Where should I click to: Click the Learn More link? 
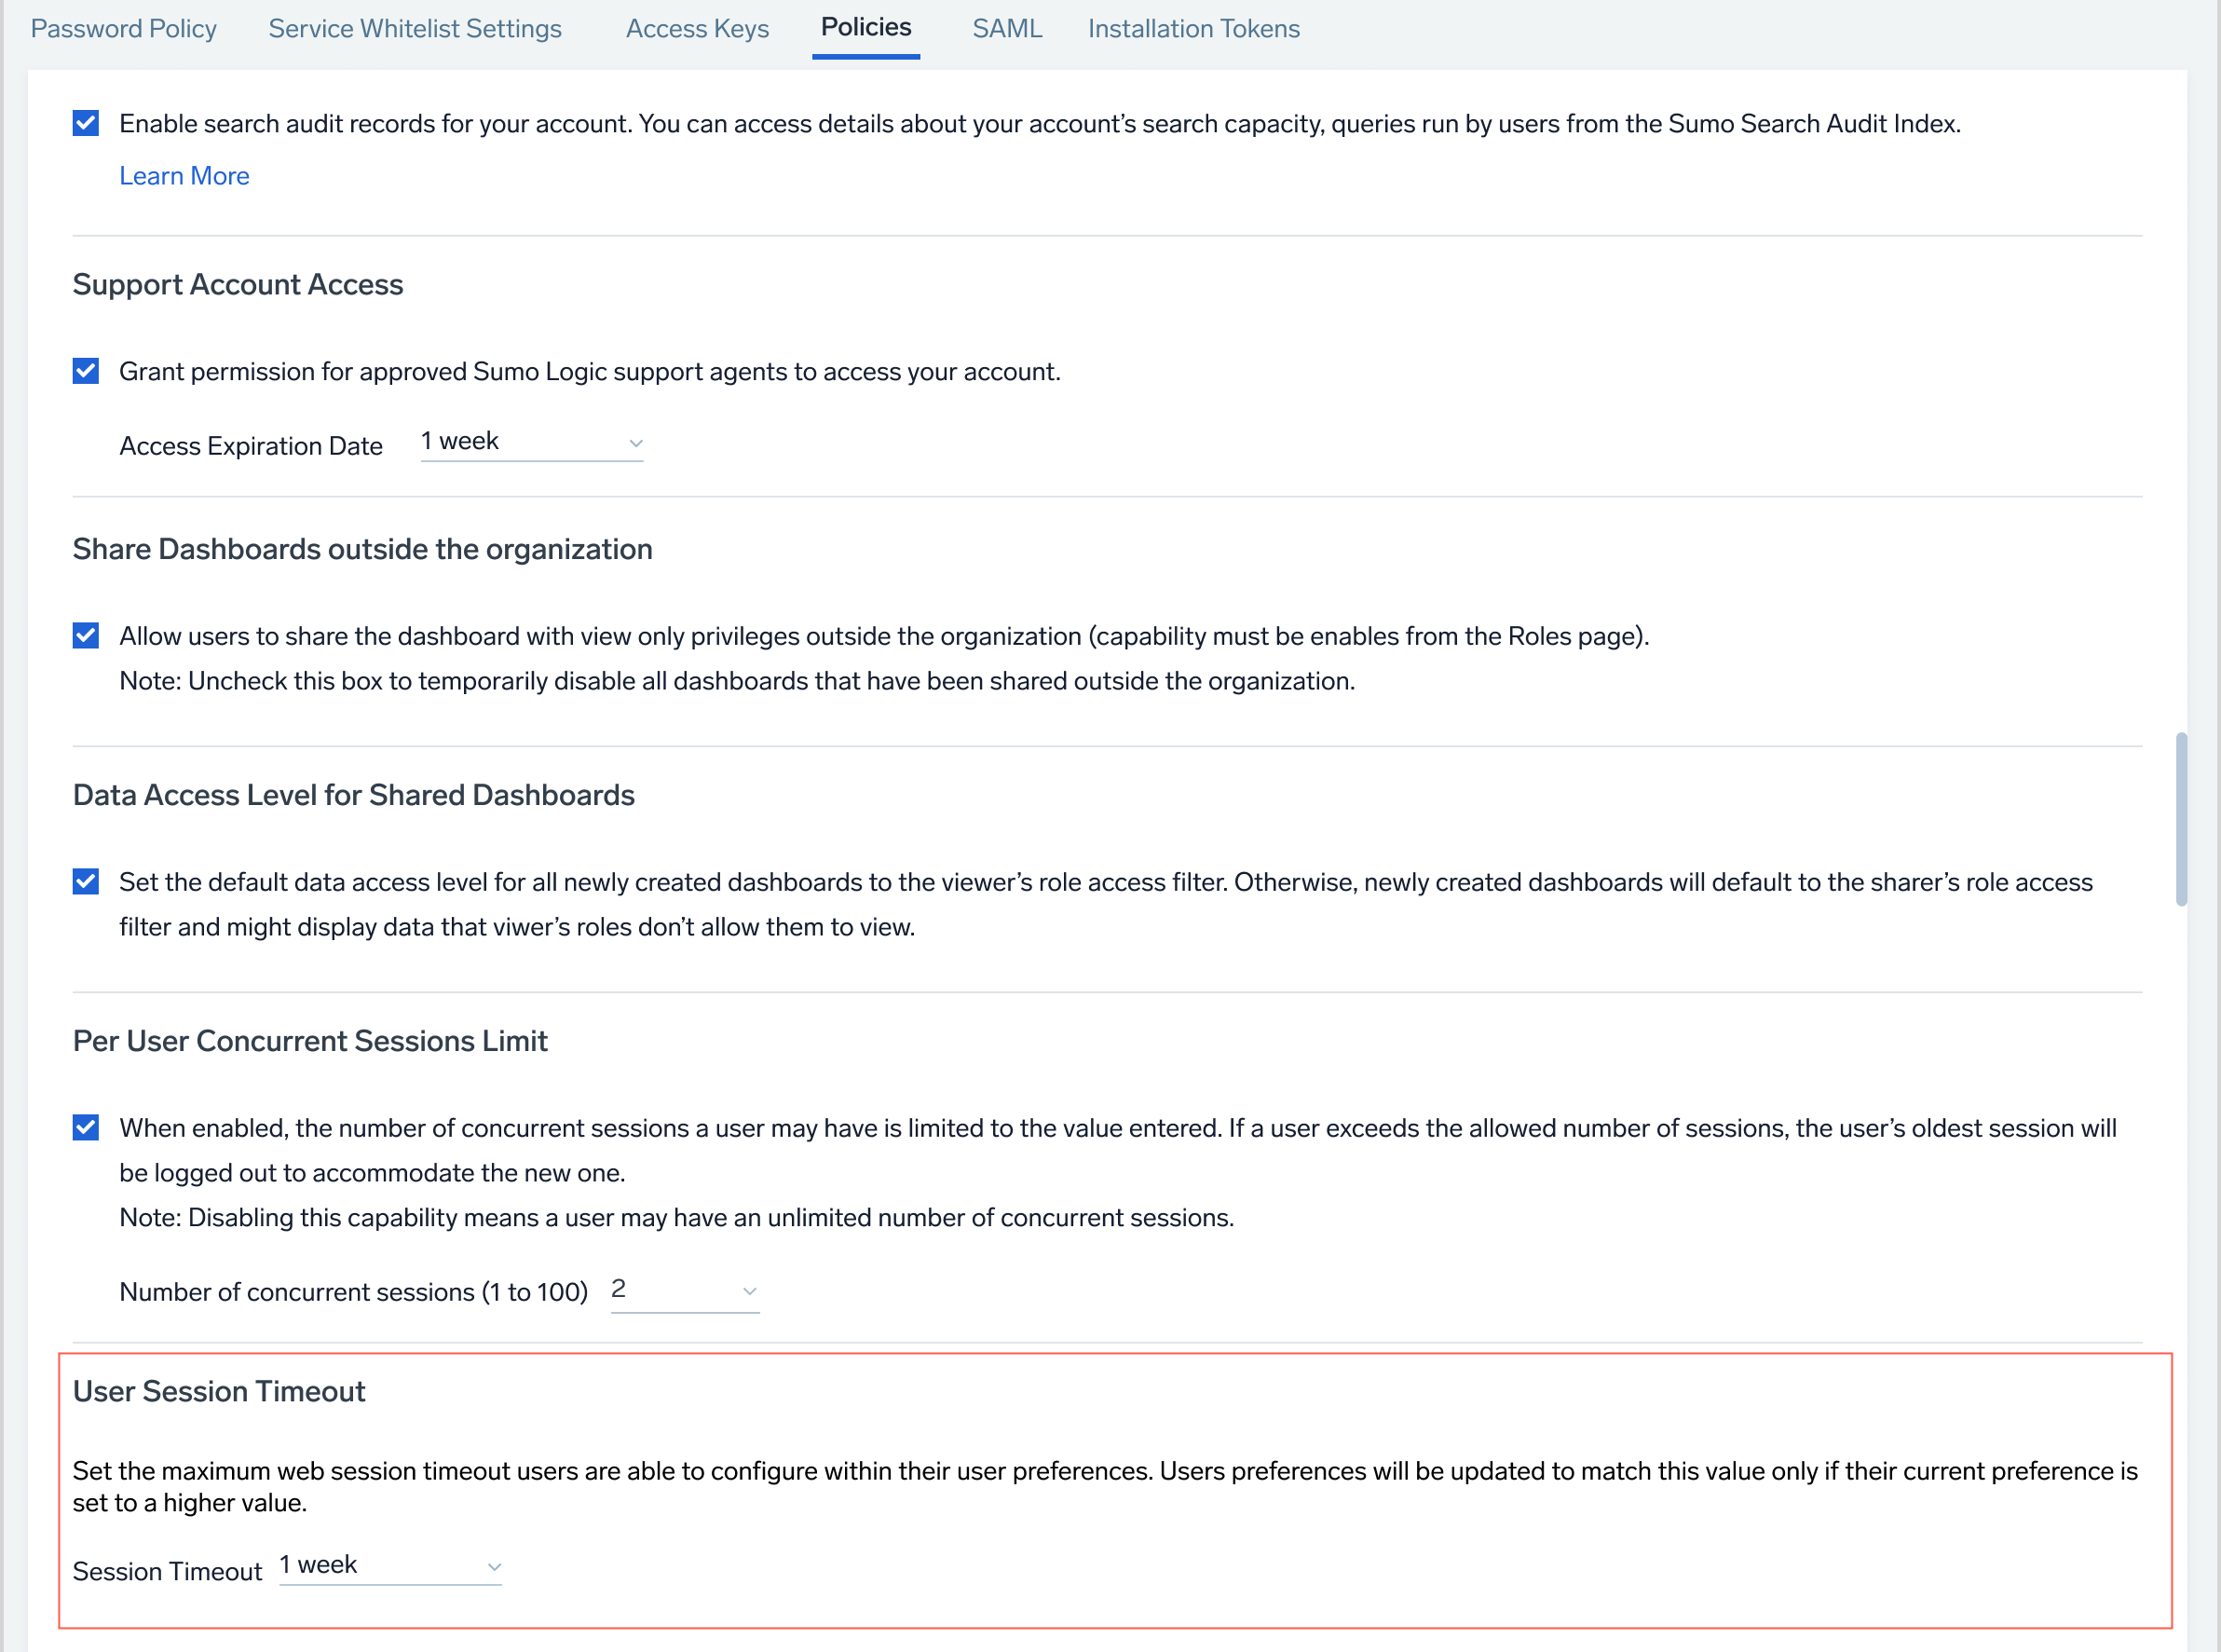point(184,175)
